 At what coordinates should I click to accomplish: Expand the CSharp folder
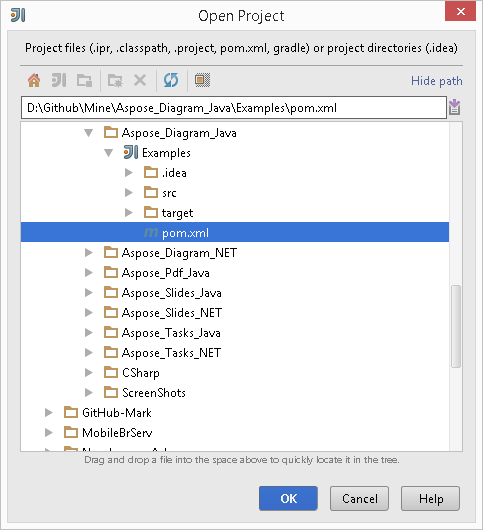tap(89, 372)
